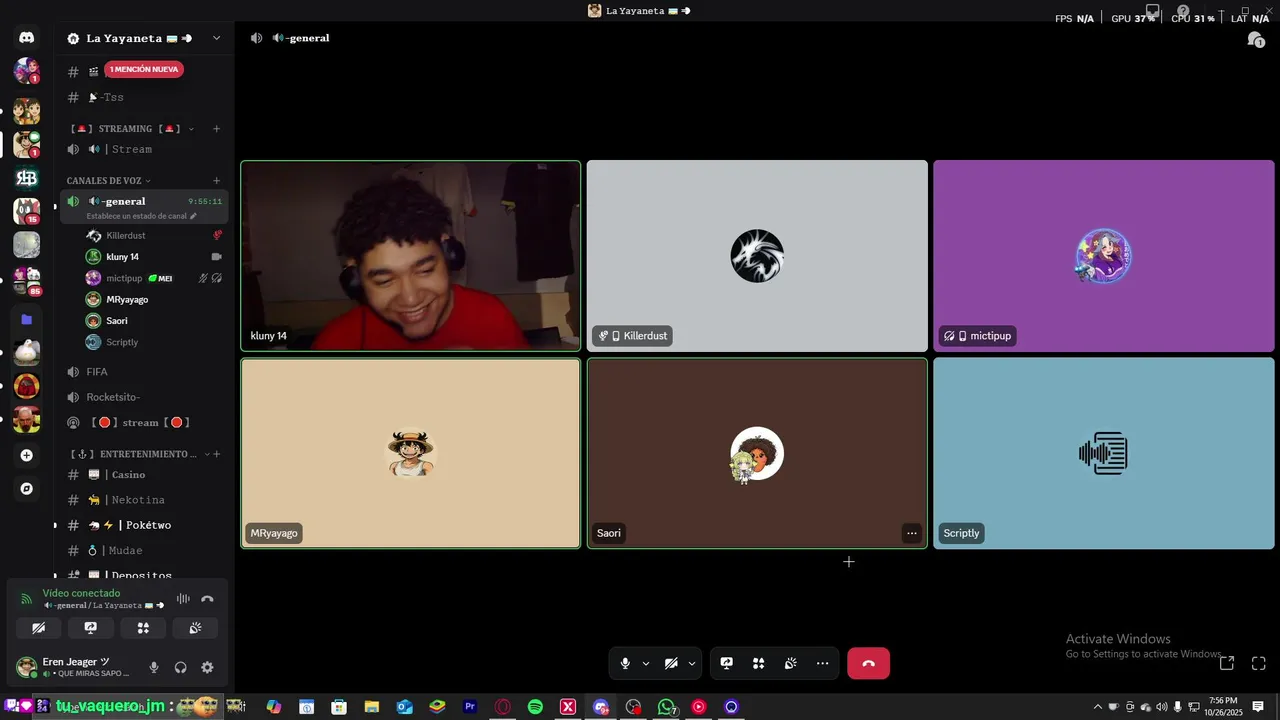This screenshot has height=720, width=1280.
Task: Click Eren Jeager user avatar
Action: point(27,667)
